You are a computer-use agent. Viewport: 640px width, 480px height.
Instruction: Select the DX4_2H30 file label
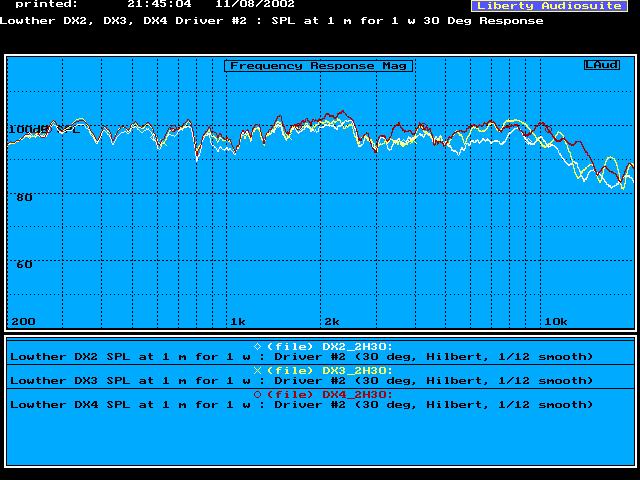pyautogui.click(x=329, y=395)
